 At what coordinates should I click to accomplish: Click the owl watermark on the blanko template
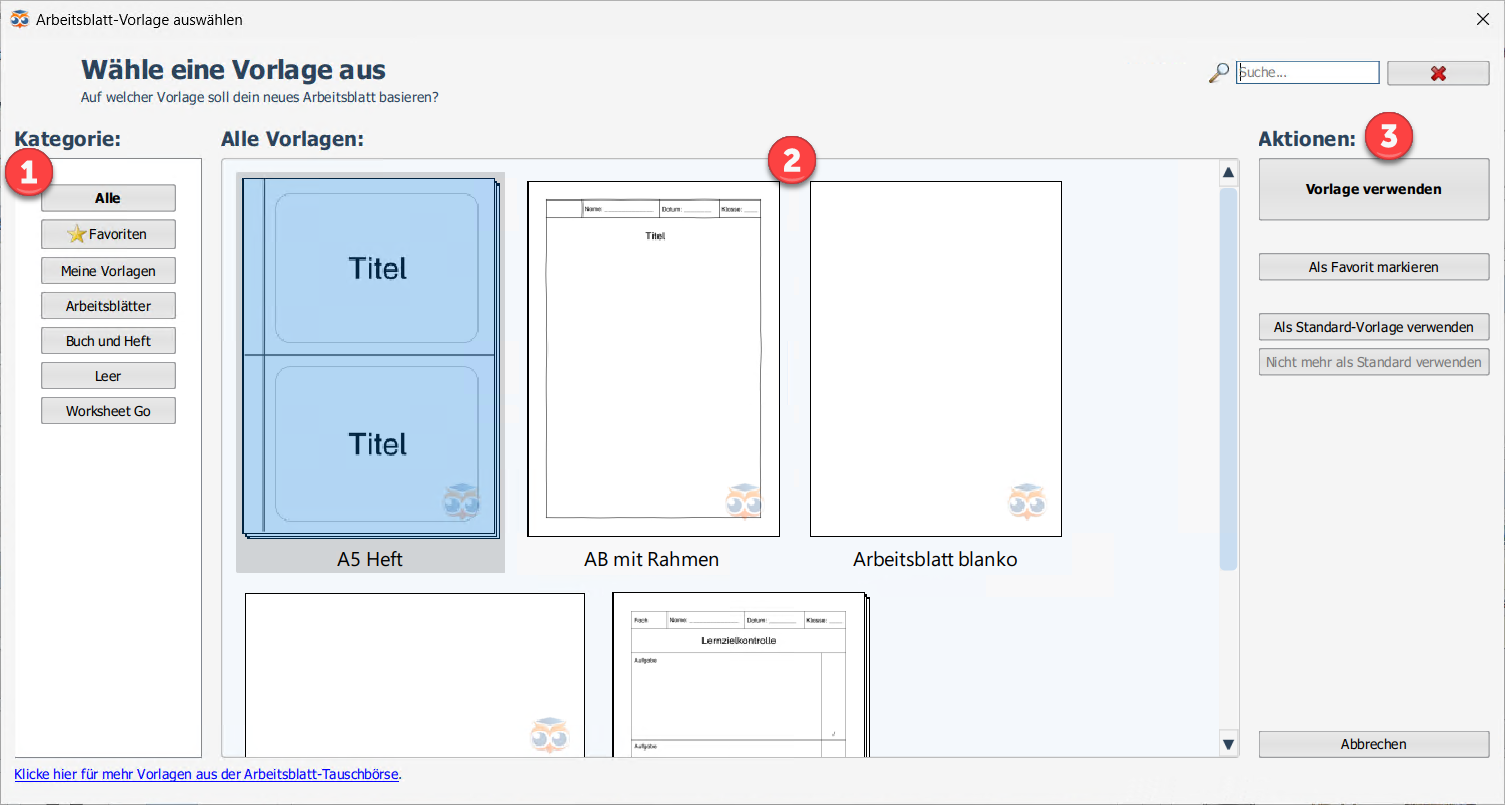1028,500
